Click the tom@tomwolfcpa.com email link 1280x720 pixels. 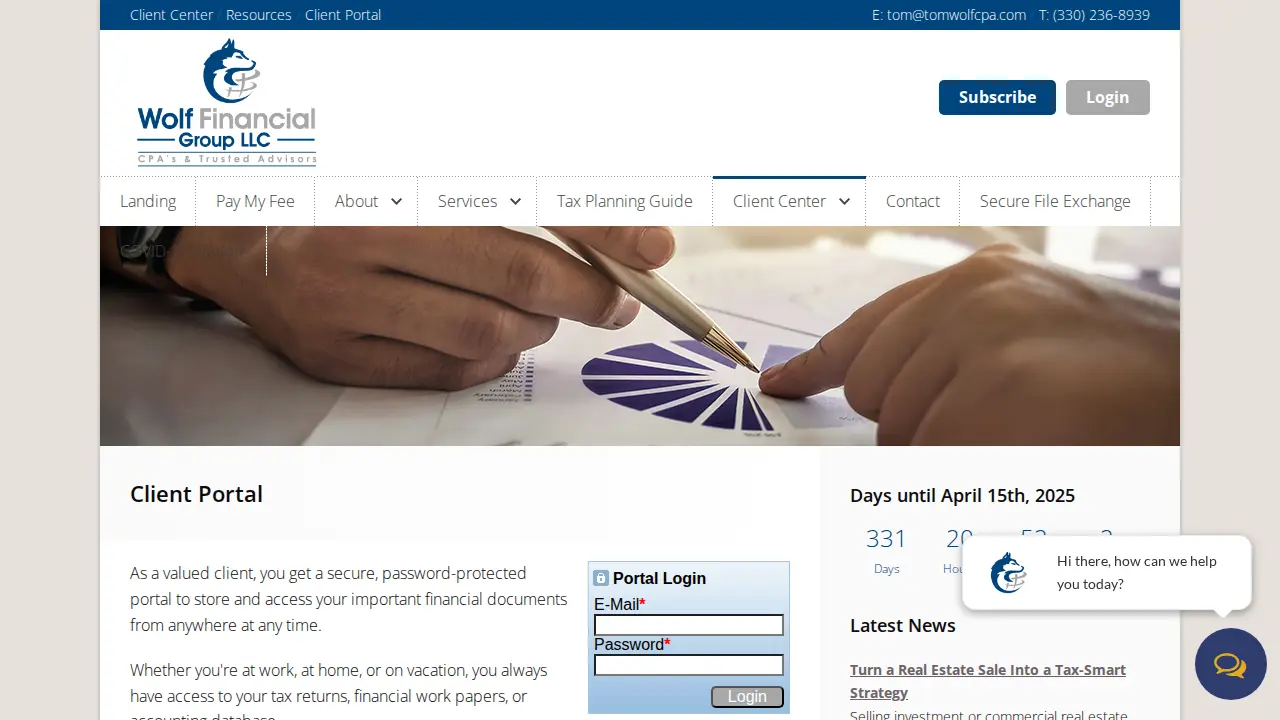pyautogui.click(x=956, y=15)
